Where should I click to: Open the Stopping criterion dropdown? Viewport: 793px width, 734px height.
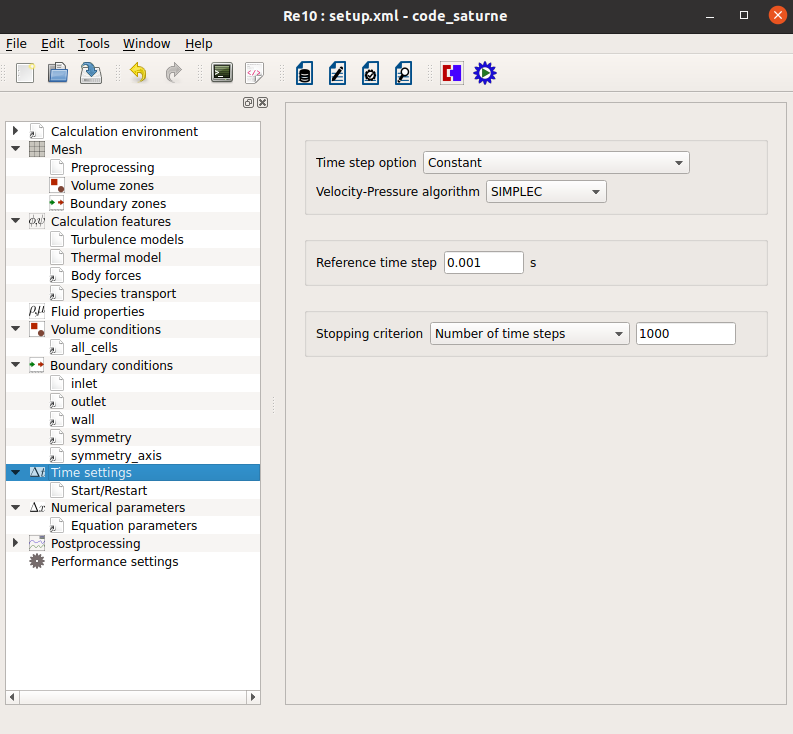[529, 334]
